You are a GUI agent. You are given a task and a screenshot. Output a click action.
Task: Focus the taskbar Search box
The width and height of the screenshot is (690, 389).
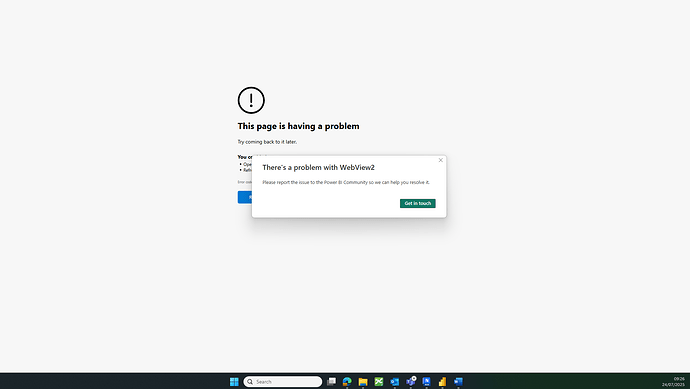(x=283, y=382)
